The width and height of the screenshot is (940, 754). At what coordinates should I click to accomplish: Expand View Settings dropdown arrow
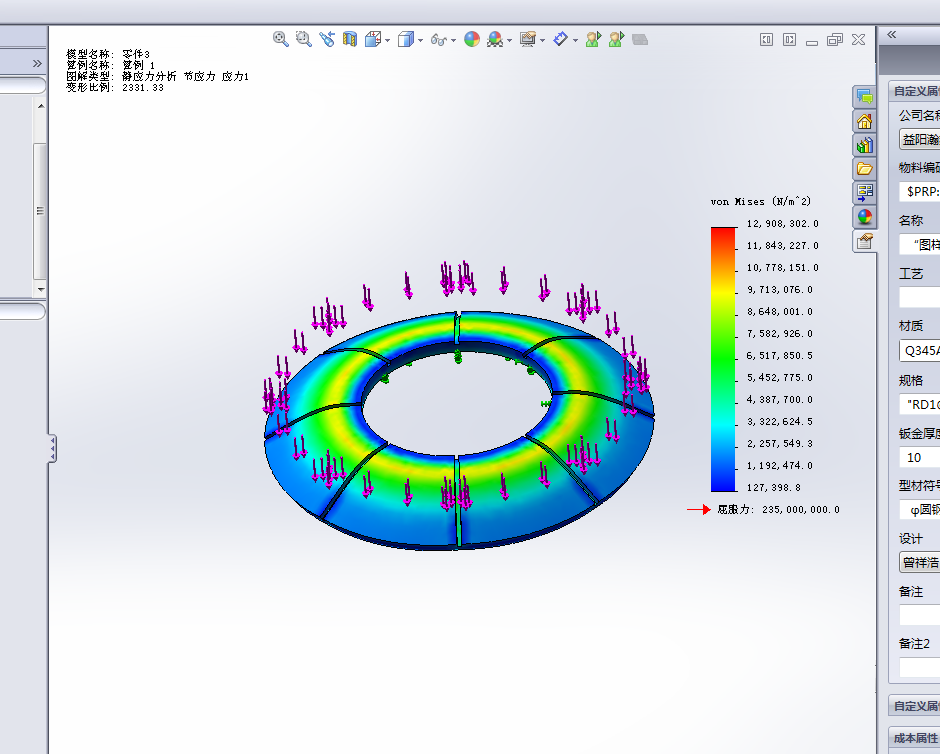click(543, 40)
